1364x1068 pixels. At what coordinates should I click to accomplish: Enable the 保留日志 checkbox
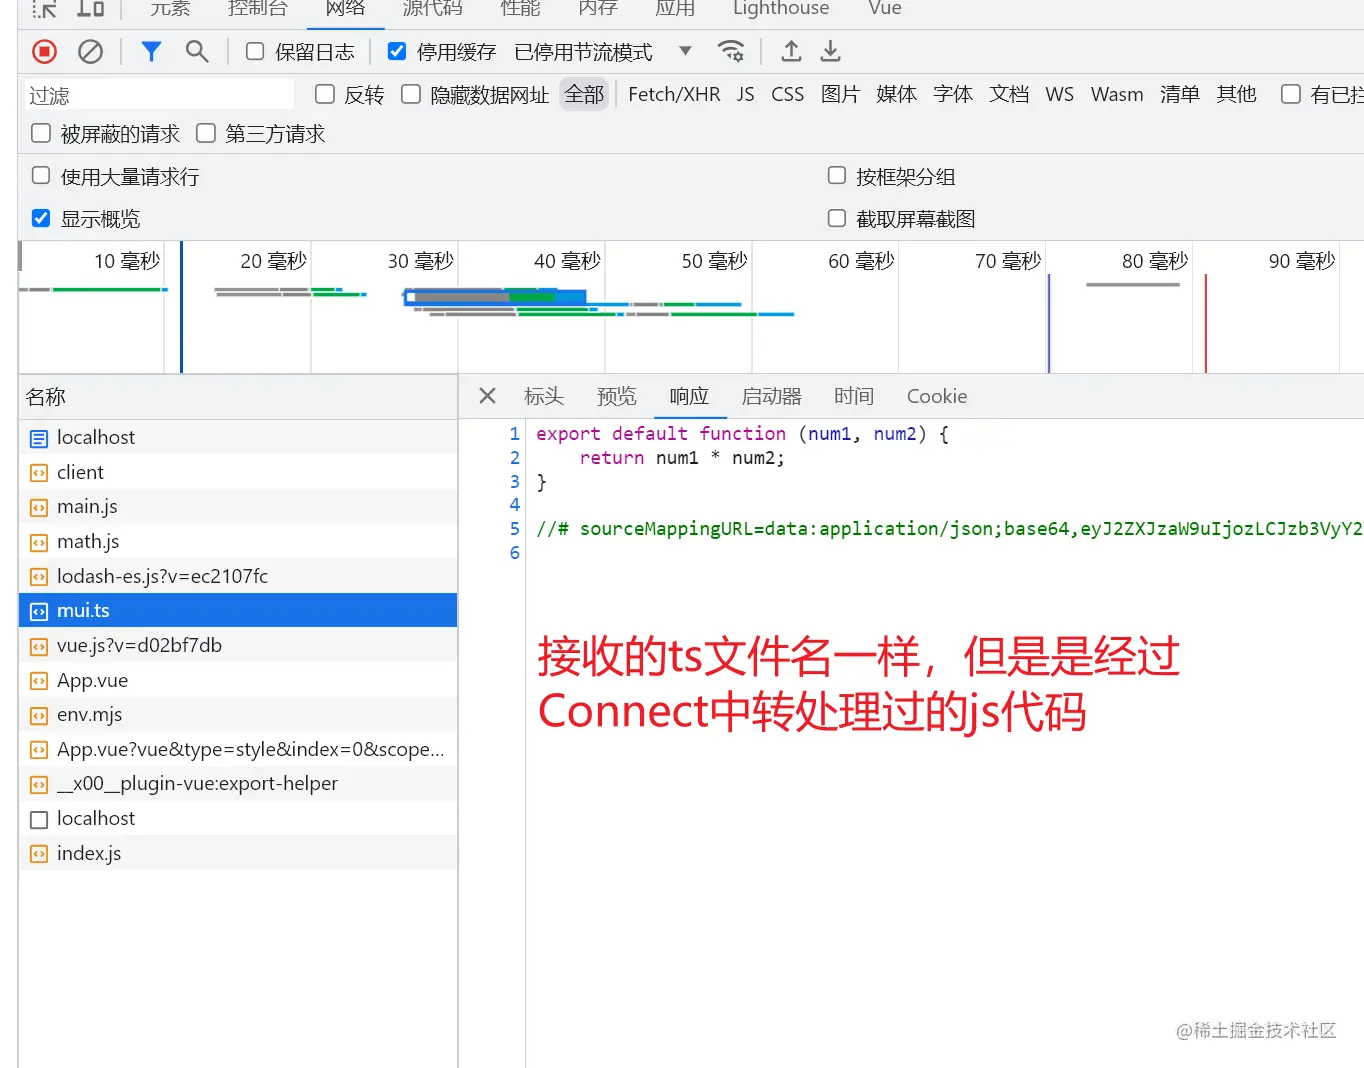point(255,51)
